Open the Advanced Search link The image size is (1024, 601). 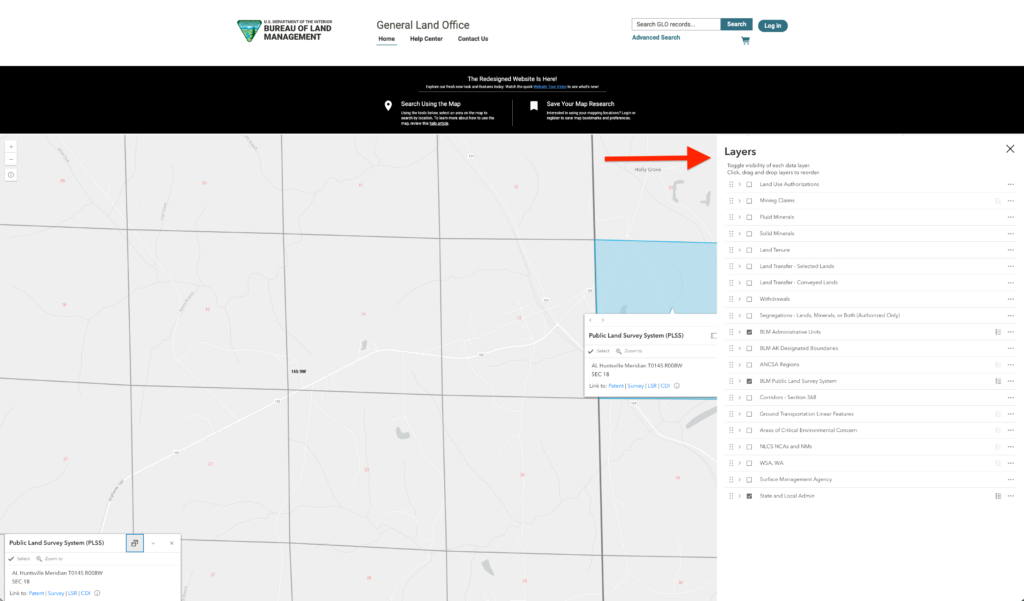coord(656,37)
